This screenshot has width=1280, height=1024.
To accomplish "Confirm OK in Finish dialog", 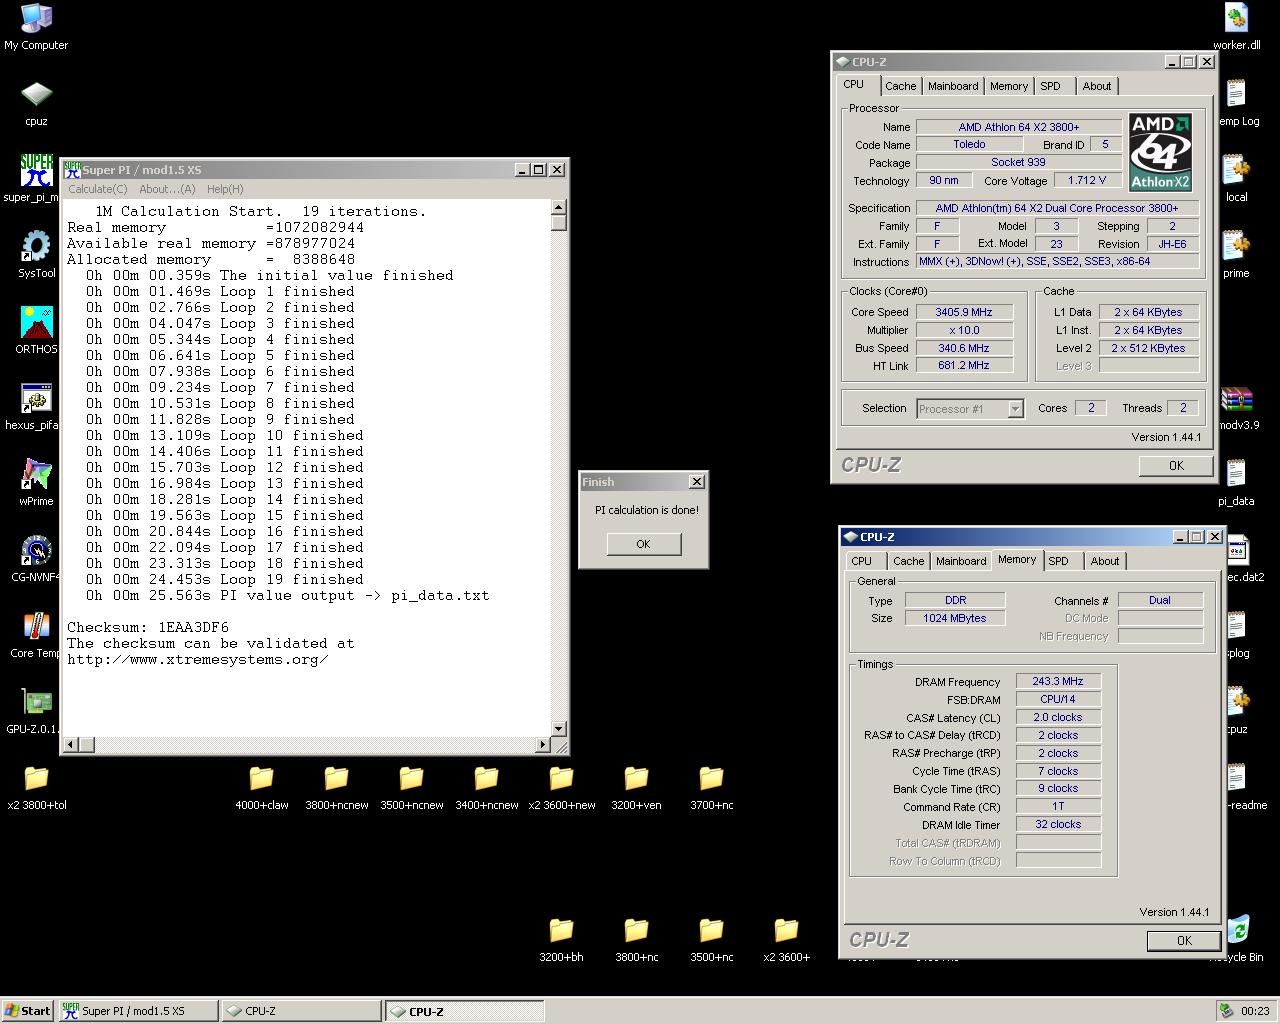I will pyautogui.click(x=643, y=544).
